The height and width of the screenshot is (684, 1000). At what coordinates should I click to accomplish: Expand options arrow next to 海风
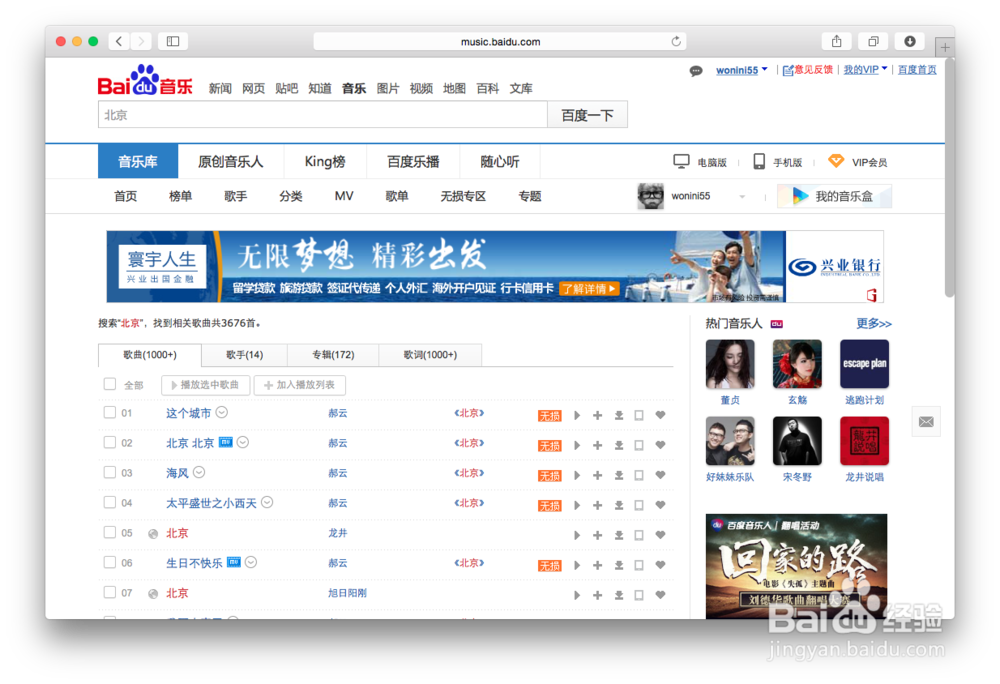[x=199, y=472]
